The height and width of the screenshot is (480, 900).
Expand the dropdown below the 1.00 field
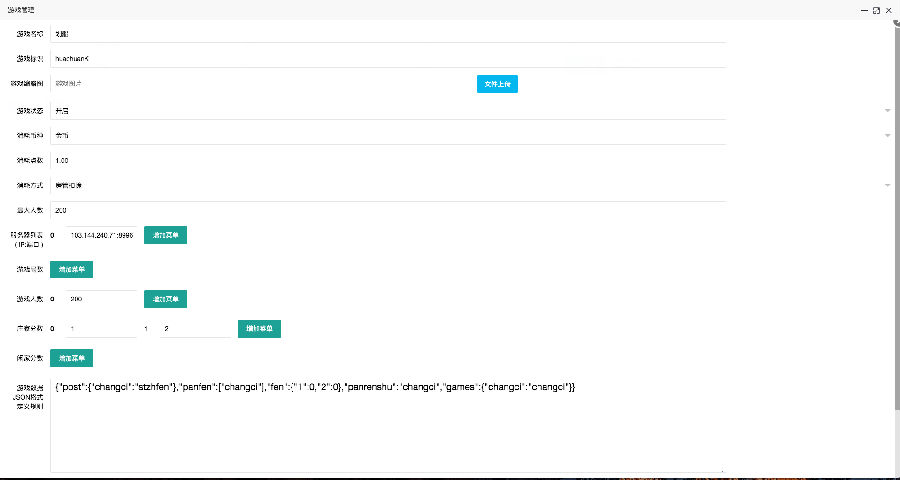(470, 185)
